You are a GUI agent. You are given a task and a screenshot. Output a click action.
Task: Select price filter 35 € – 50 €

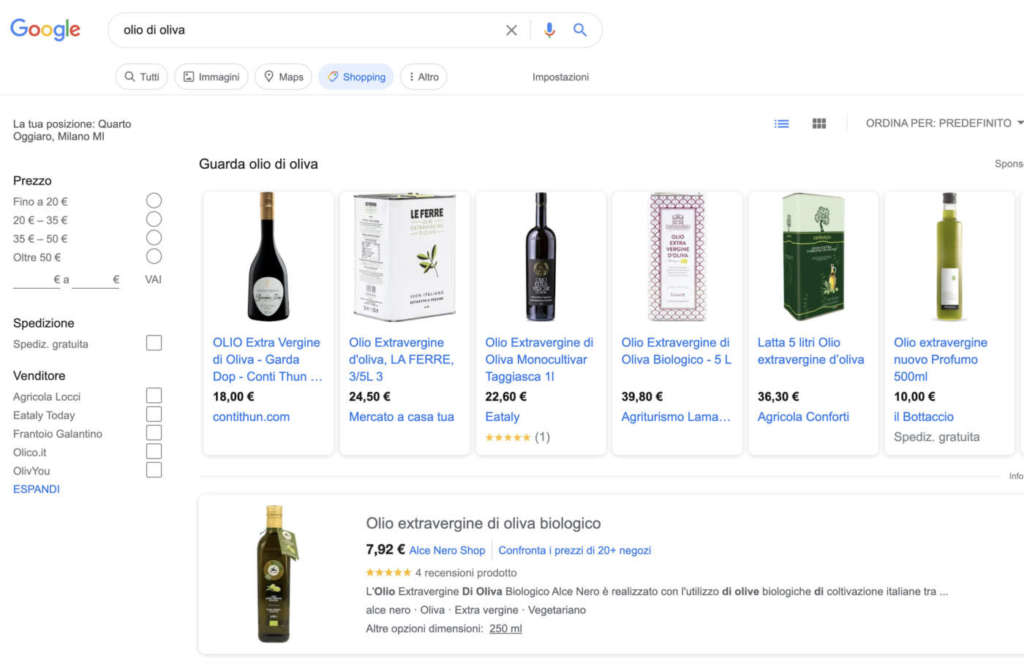[x=153, y=238]
